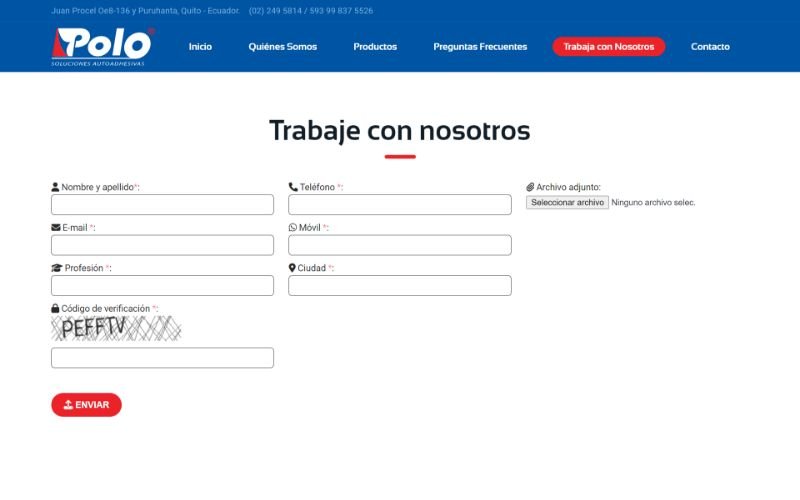800x500 pixels.
Task: Click the graduation cap icon beside Profesión
Action: coord(56,268)
